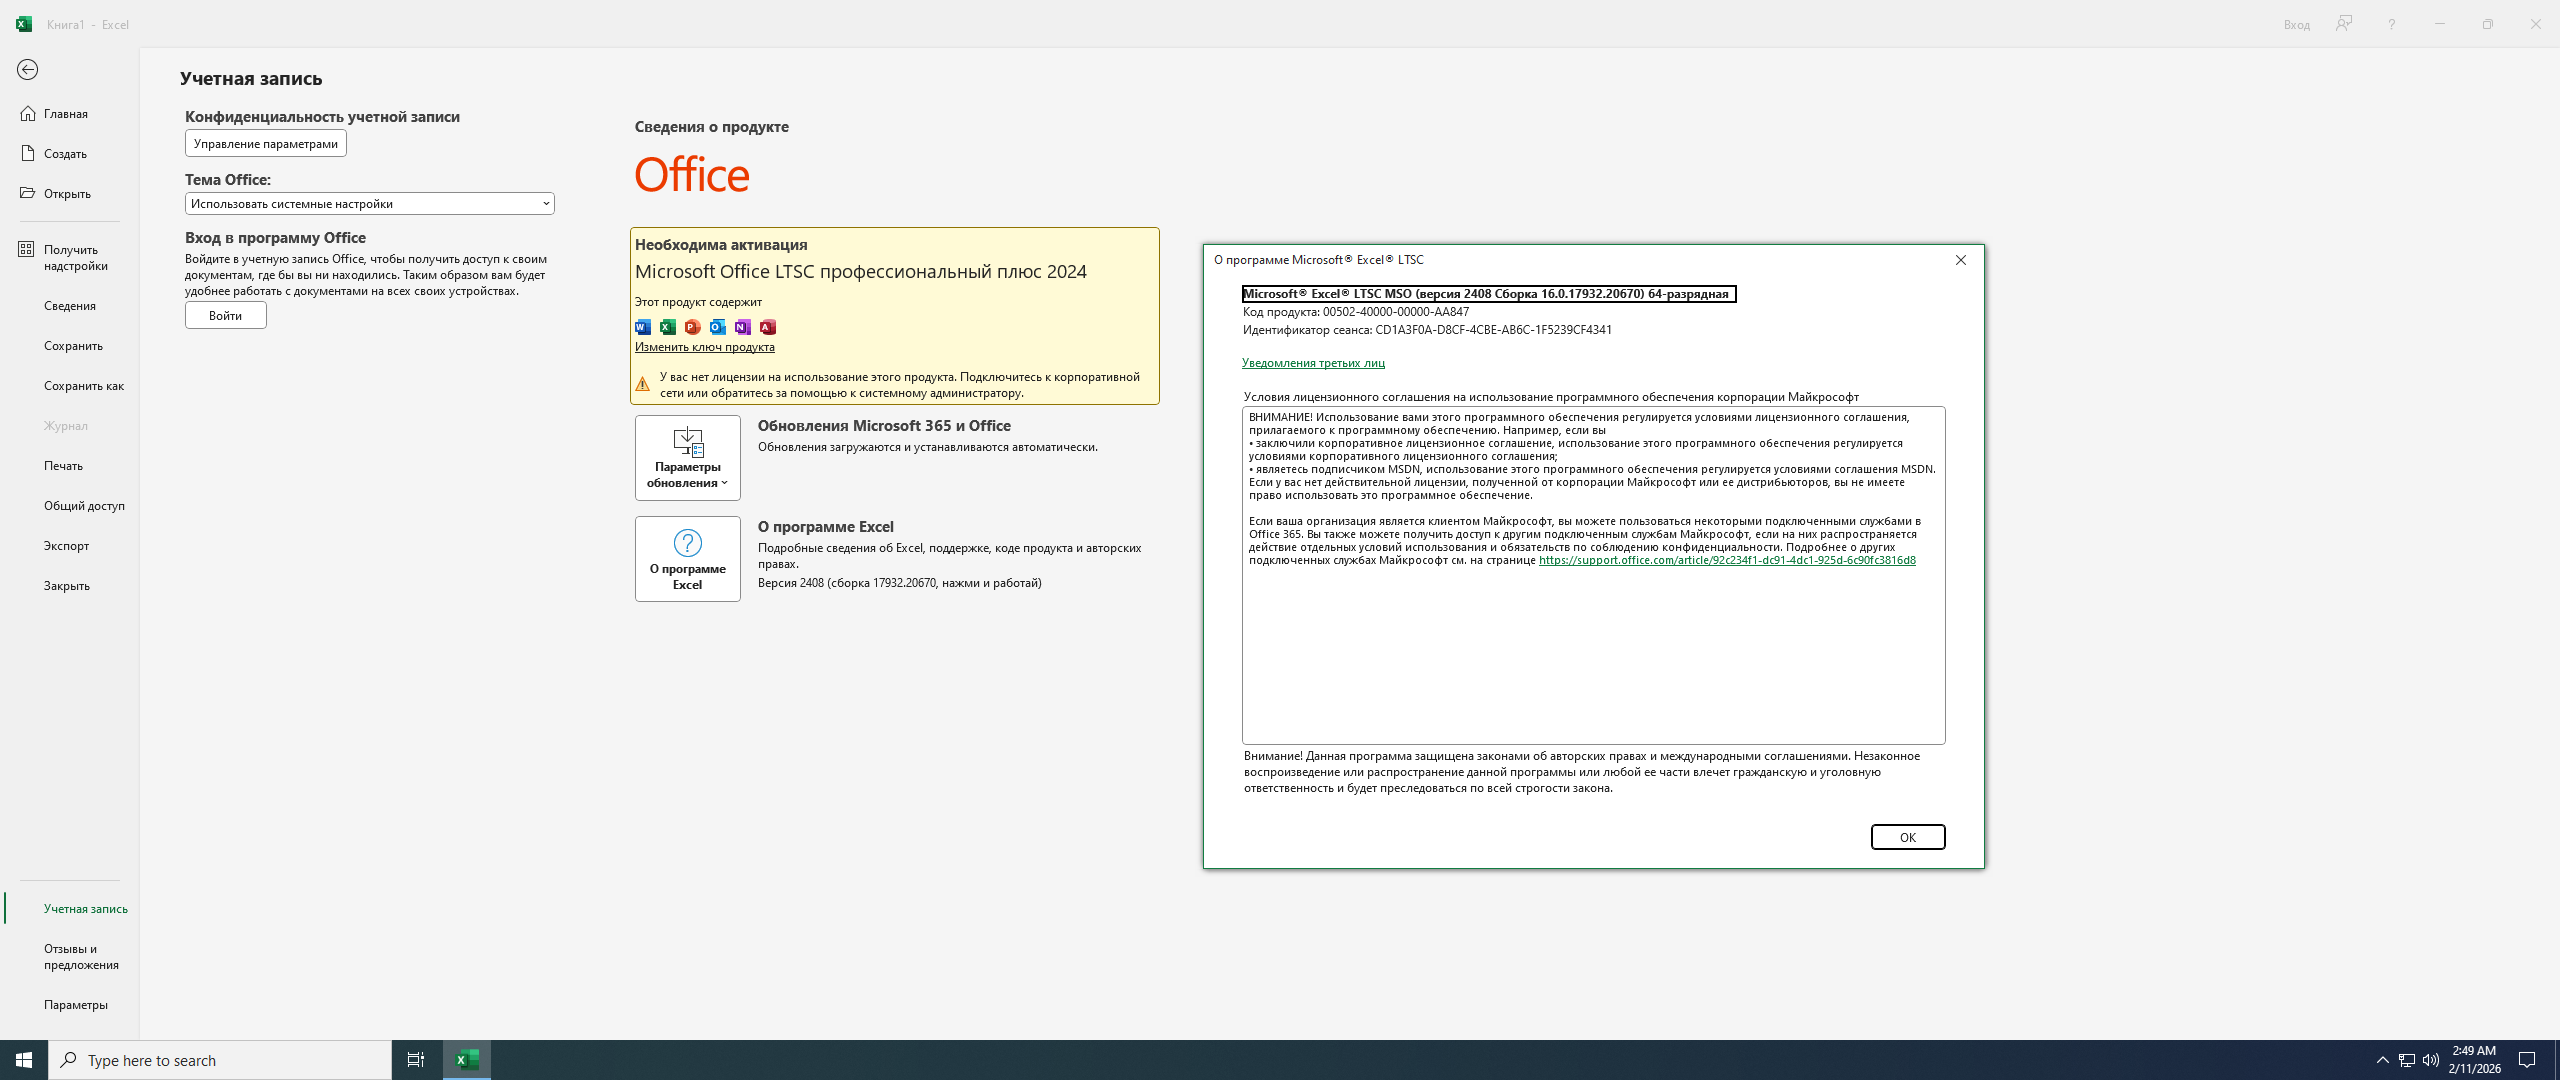Click the Windows taskbar search box
Image resolution: width=2560 pixels, height=1080 pixels.
point(220,1060)
